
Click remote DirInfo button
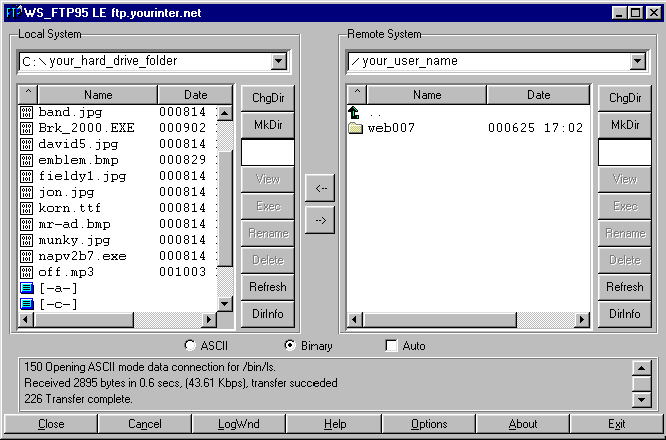pos(624,314)
